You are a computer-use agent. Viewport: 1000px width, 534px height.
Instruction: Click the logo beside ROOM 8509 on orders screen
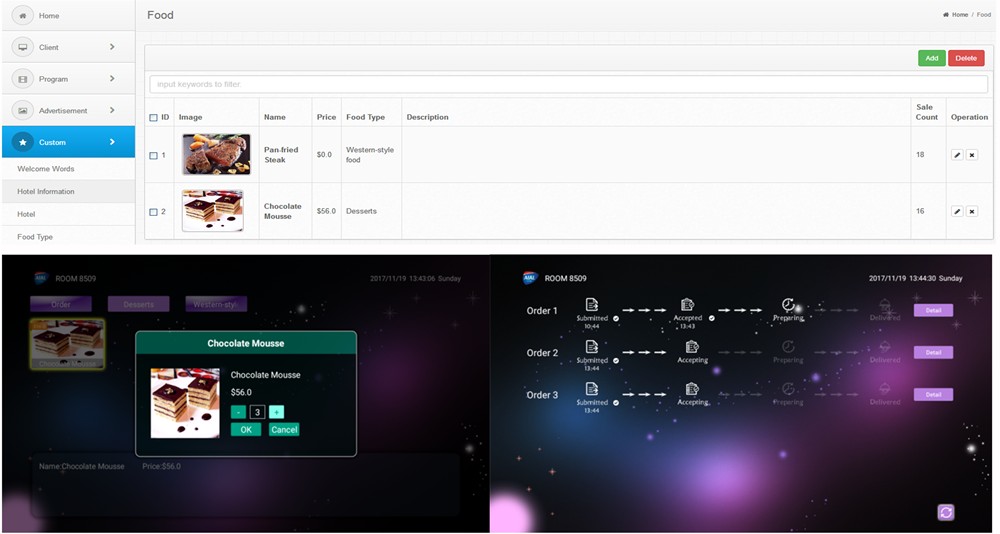530,278
